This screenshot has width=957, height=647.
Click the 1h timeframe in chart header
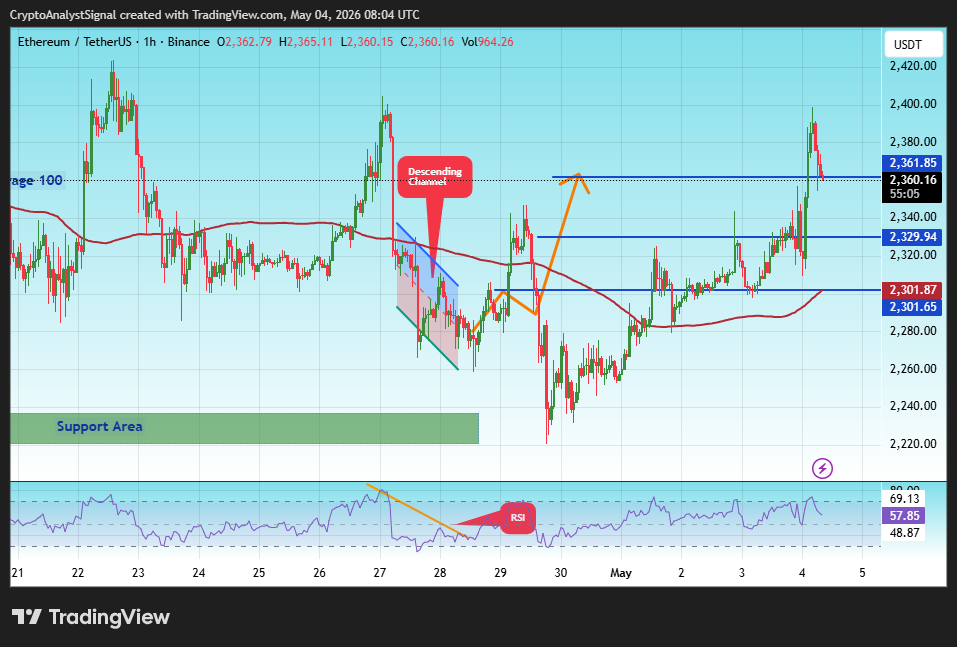coord(150,42)
